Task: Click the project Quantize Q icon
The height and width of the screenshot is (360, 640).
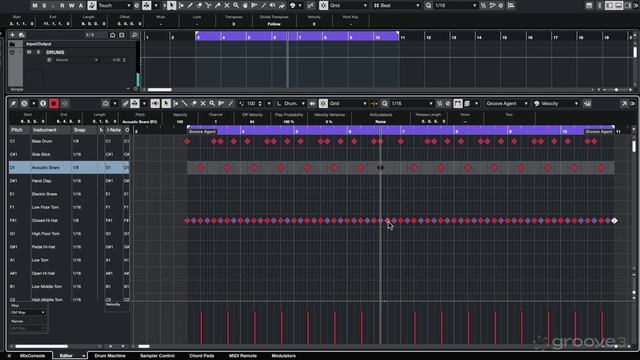Action: [428, 6]
